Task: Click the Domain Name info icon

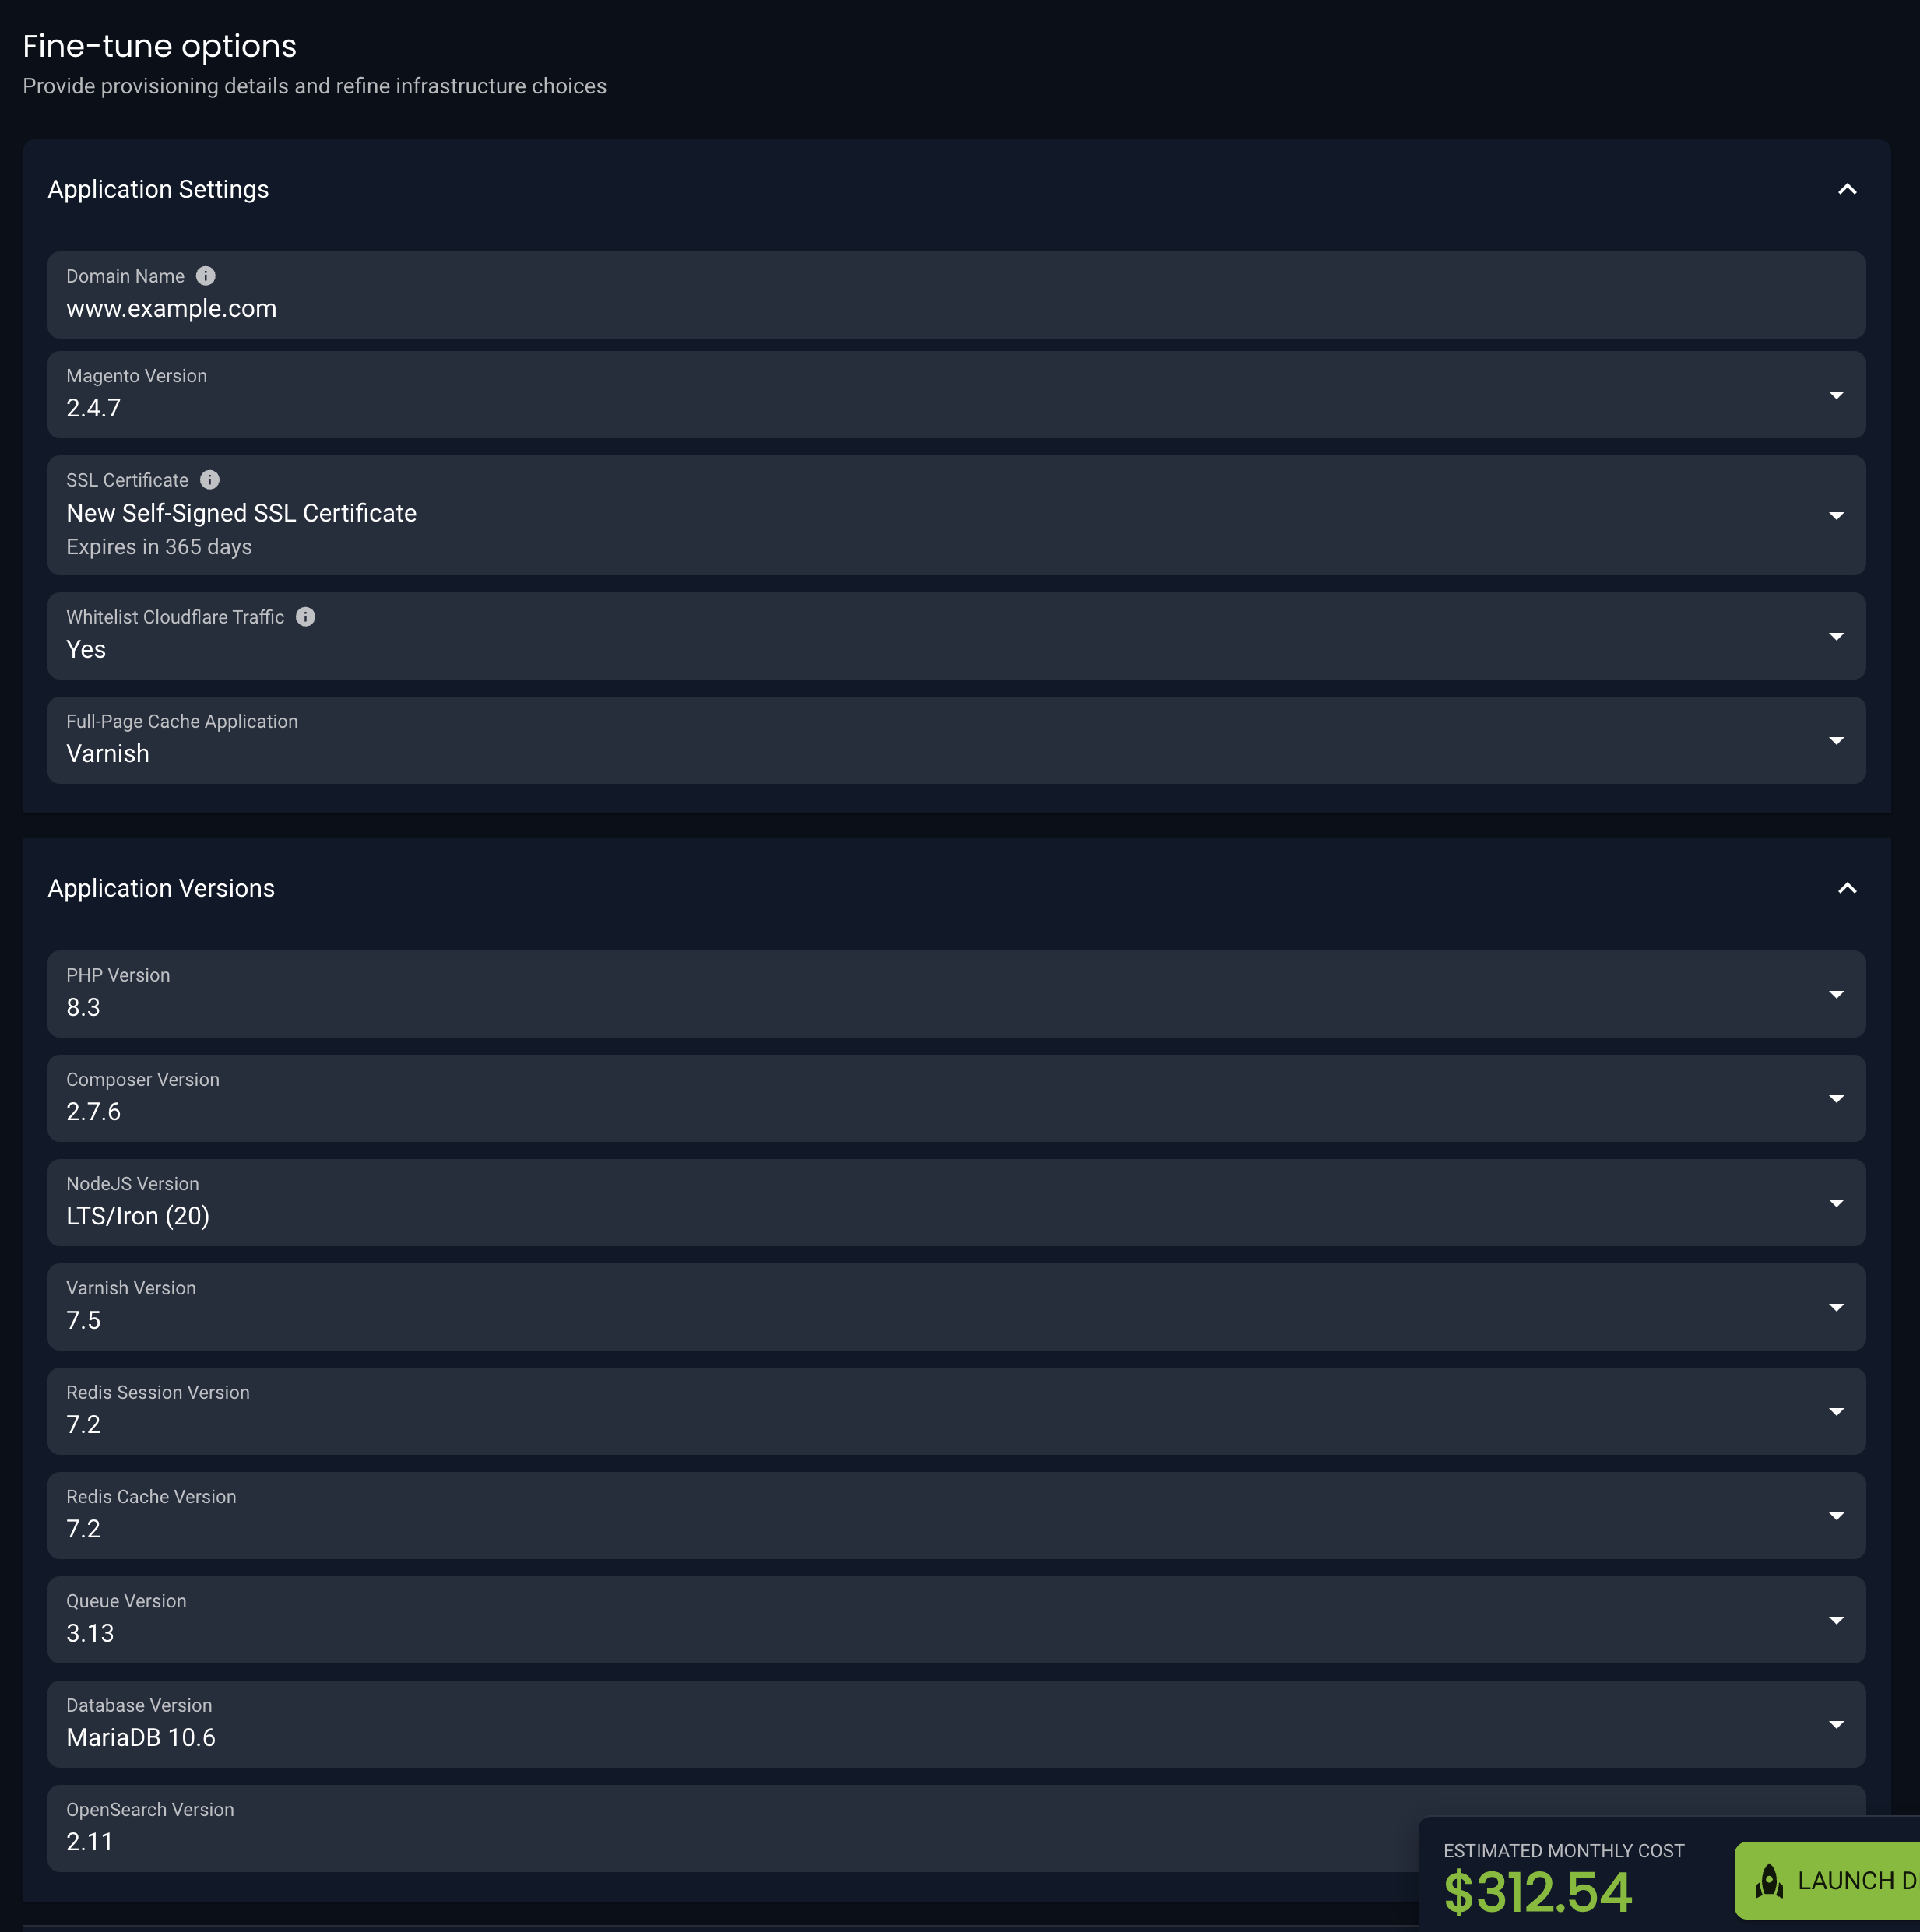Action: click(206, 276)
